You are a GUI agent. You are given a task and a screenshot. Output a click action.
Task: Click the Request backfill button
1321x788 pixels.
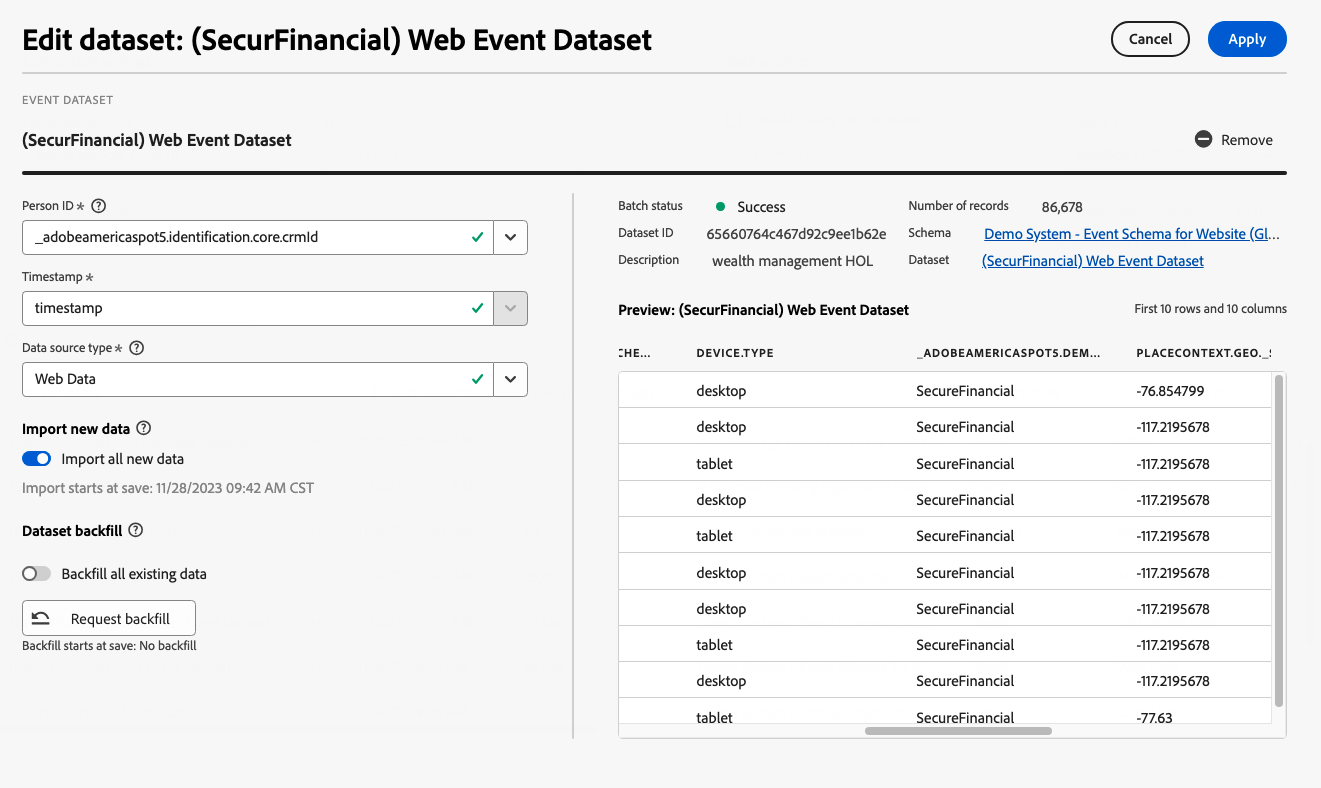(x=109, y=619)
